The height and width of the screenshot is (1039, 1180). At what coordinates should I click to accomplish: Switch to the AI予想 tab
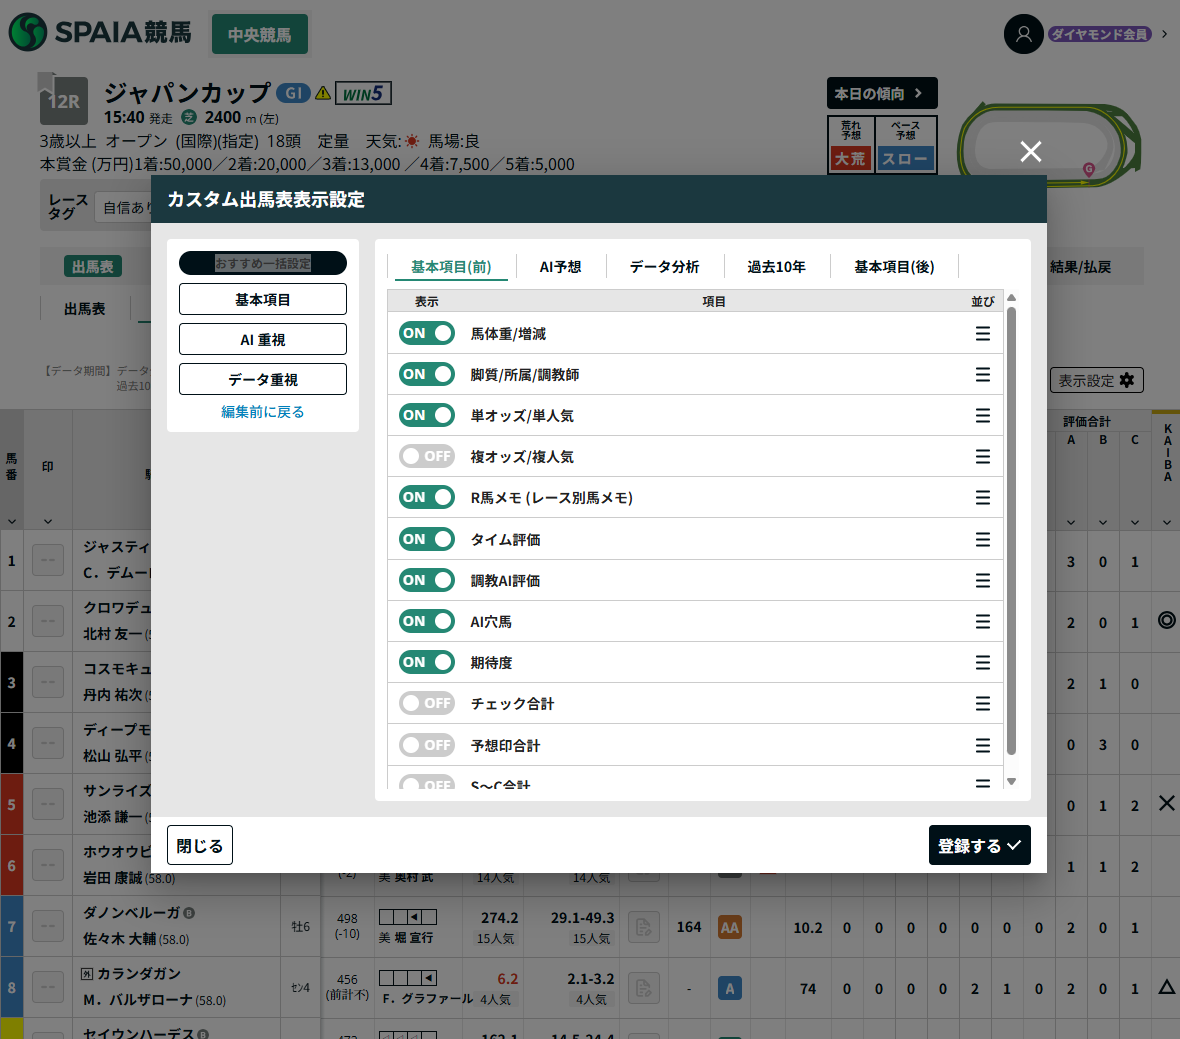(x=560, y=267)
